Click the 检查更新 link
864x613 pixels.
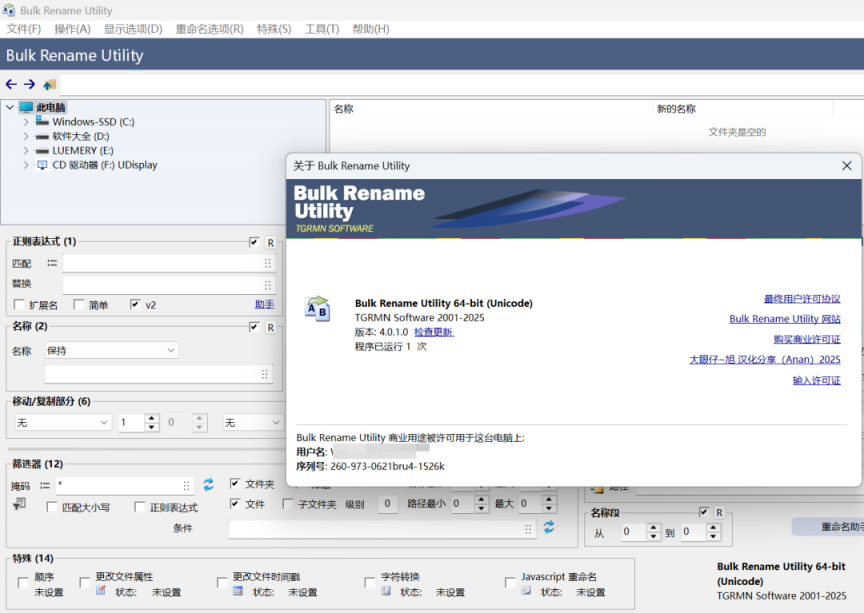coord(433,332)
